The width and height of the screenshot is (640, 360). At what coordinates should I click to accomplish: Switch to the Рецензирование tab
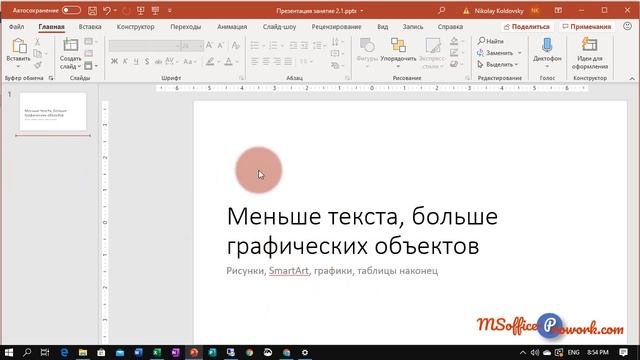coord(336,27)
